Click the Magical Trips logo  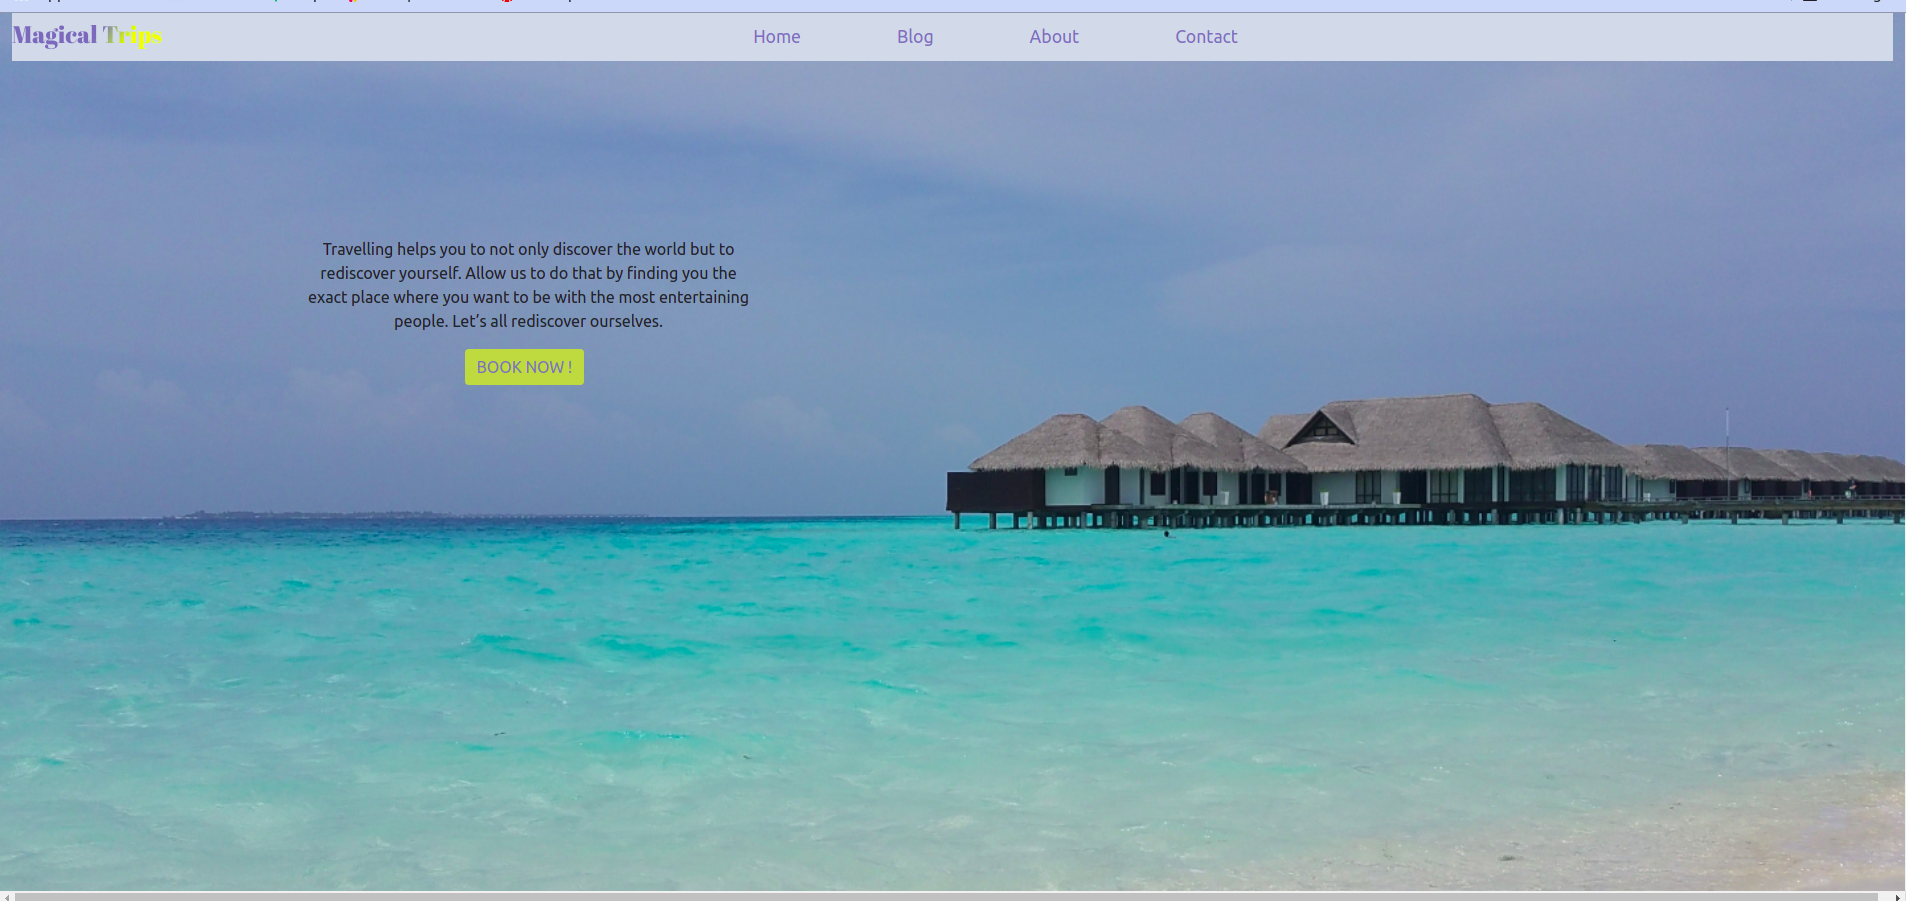pos(87,36)
